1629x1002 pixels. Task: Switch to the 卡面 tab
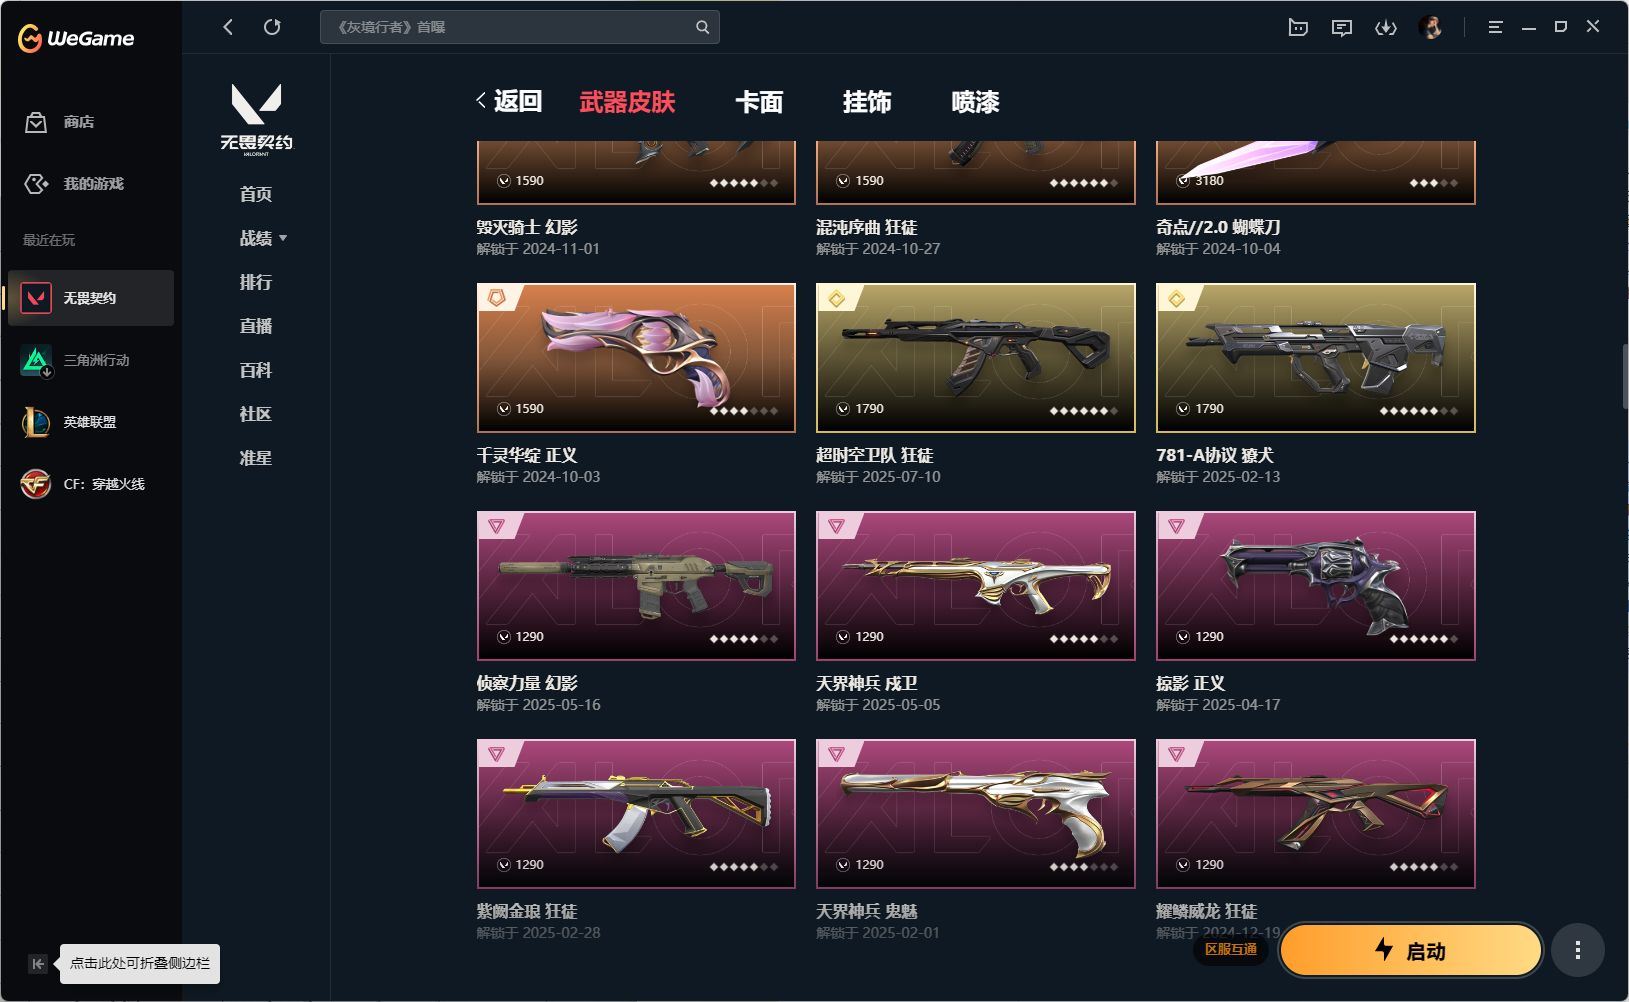pos(759,102)
